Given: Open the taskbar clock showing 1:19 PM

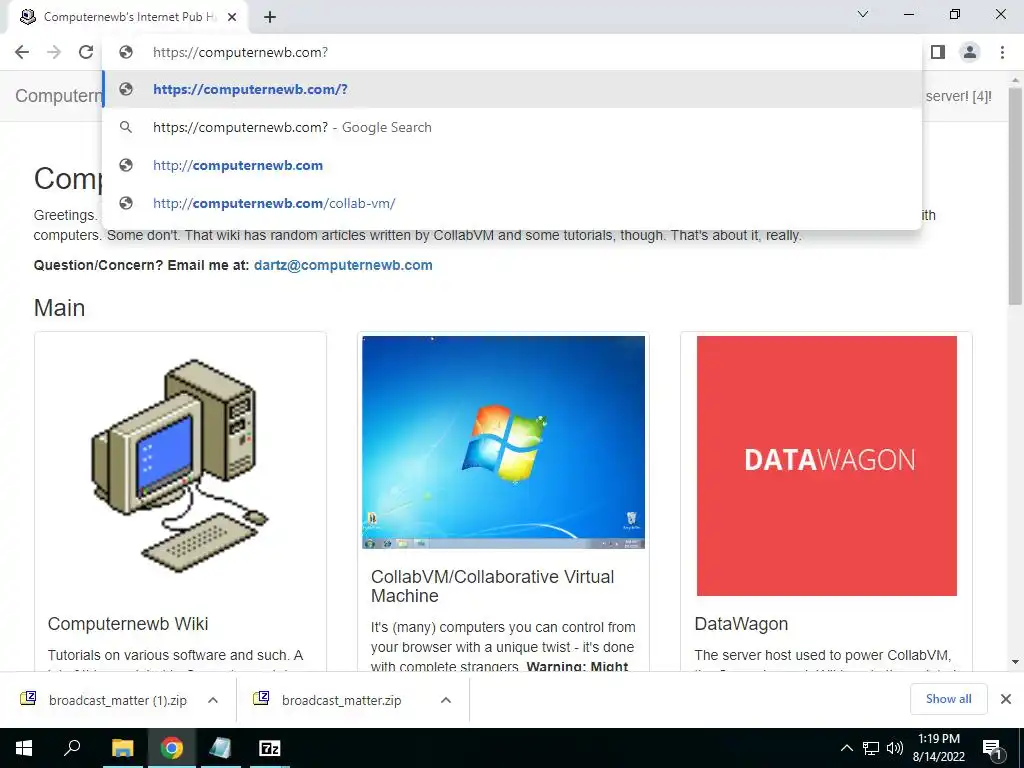Looking at the screenshot, I should [x=938, y=748].
